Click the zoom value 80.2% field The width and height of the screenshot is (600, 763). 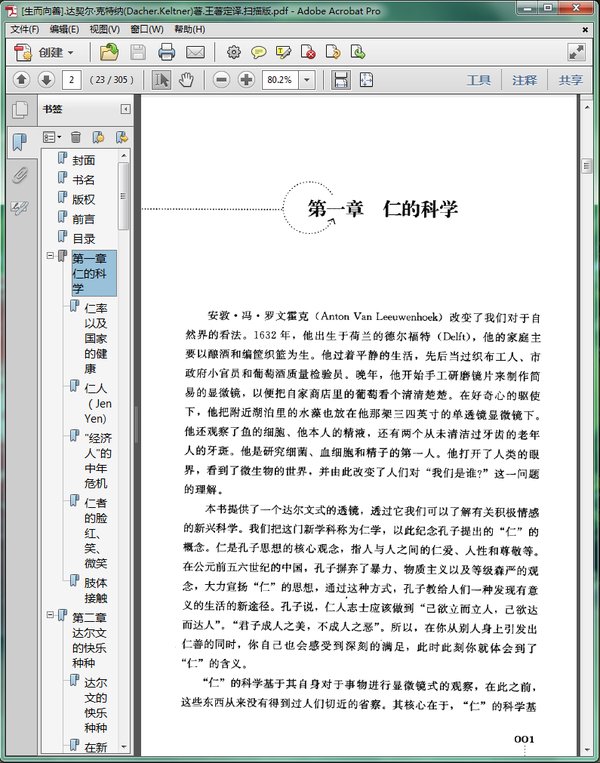coord(281,80)
